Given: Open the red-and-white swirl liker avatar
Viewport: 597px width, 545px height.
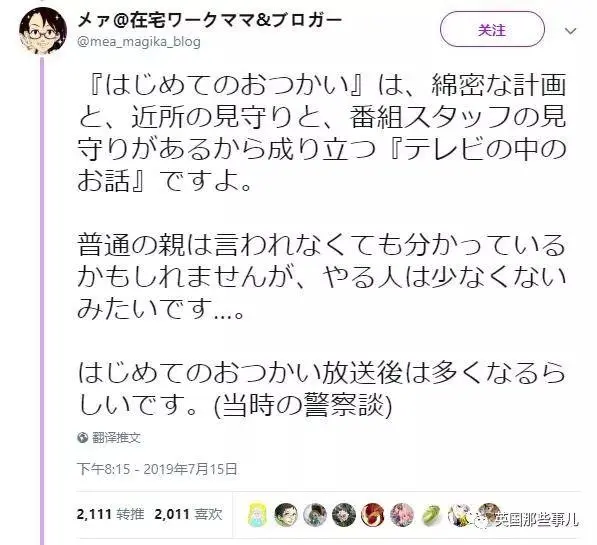Looking at the screenshot, I should 372,515.
